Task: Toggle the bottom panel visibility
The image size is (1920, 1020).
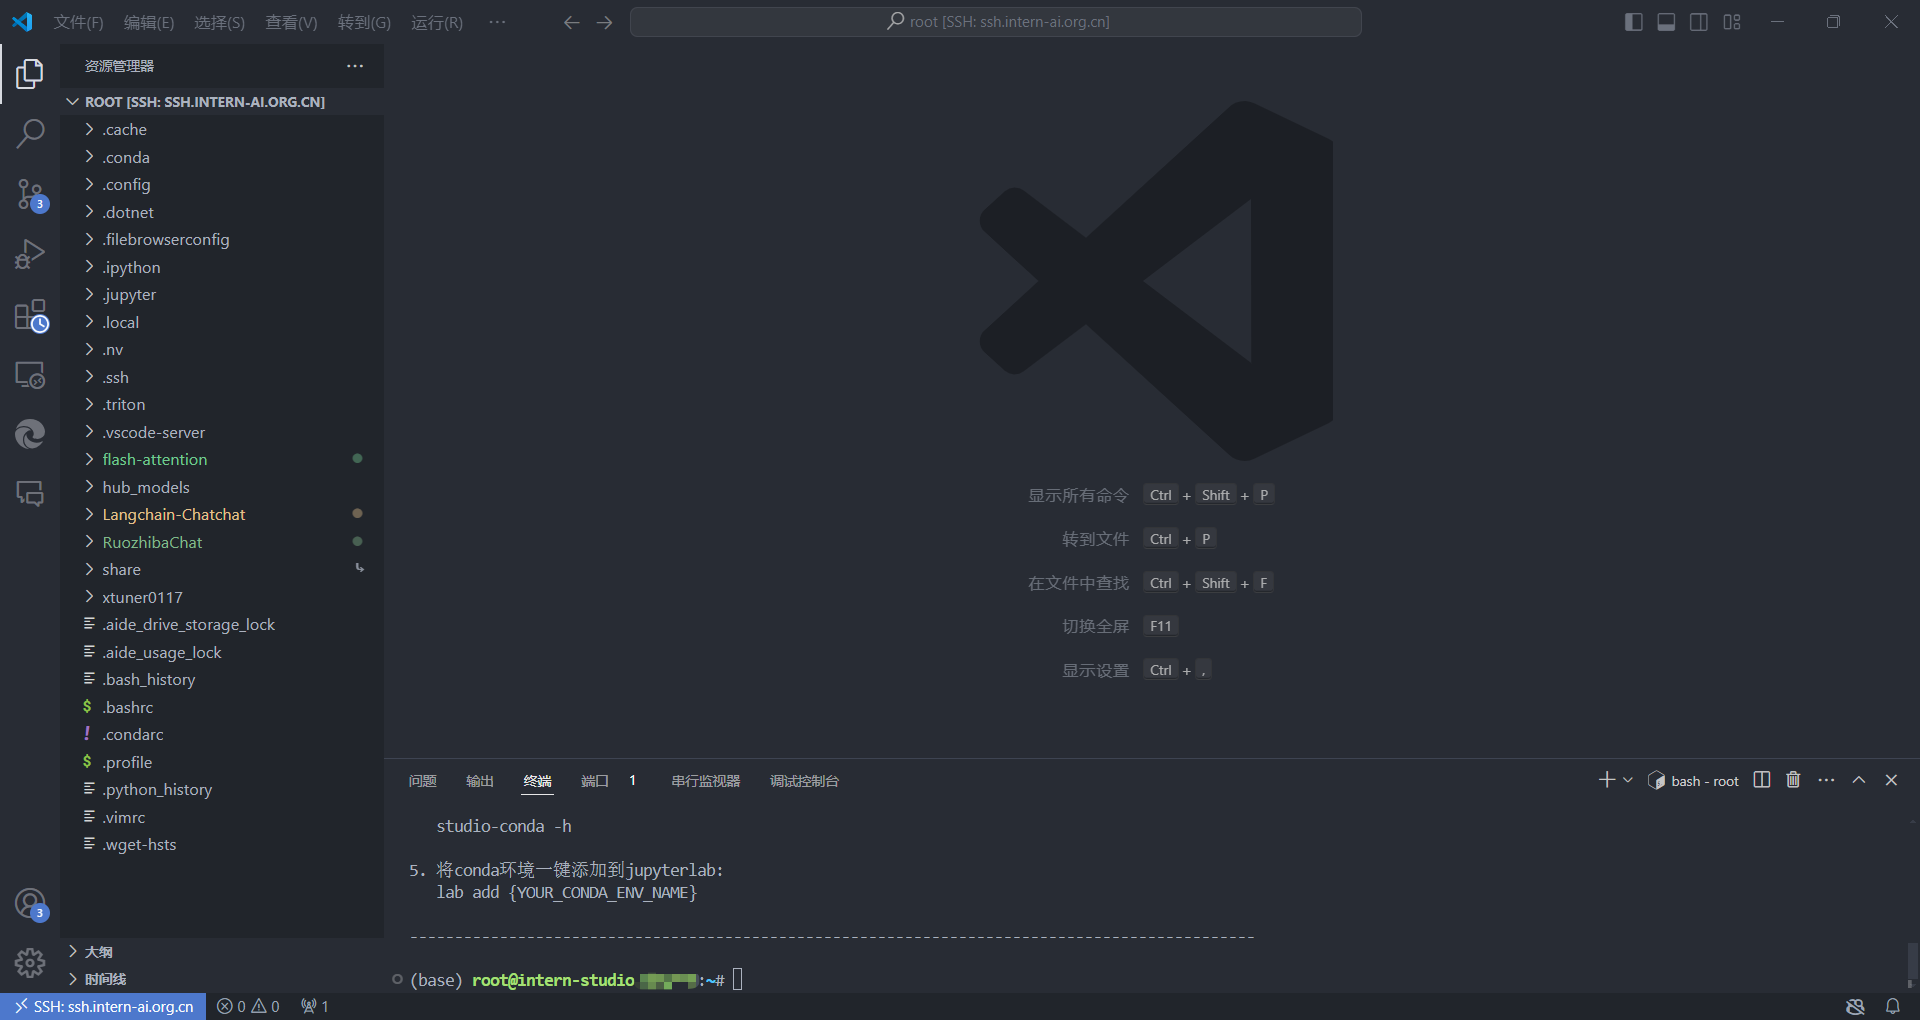Action: 1666,22
